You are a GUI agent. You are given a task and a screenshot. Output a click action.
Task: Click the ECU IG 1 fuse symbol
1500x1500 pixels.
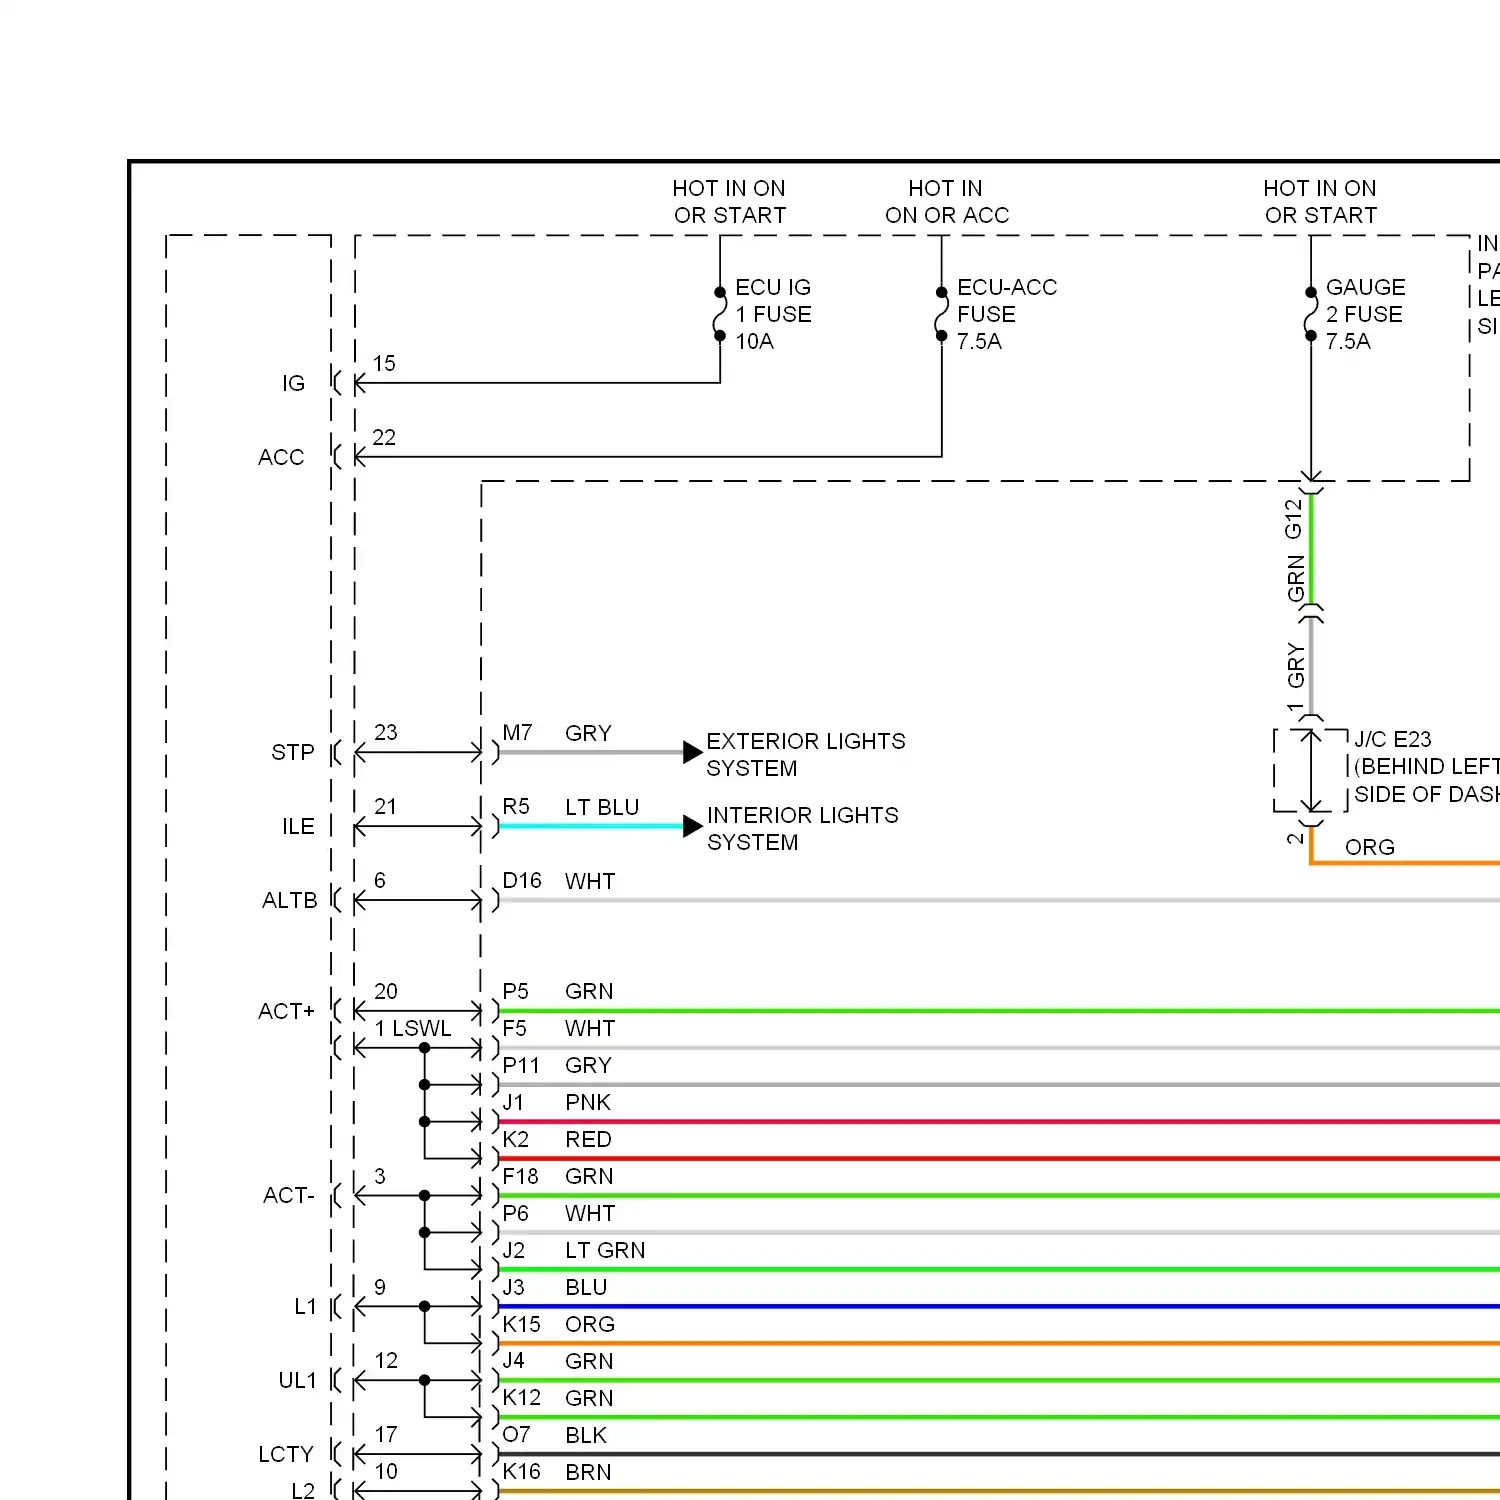(x=720, y=314)
